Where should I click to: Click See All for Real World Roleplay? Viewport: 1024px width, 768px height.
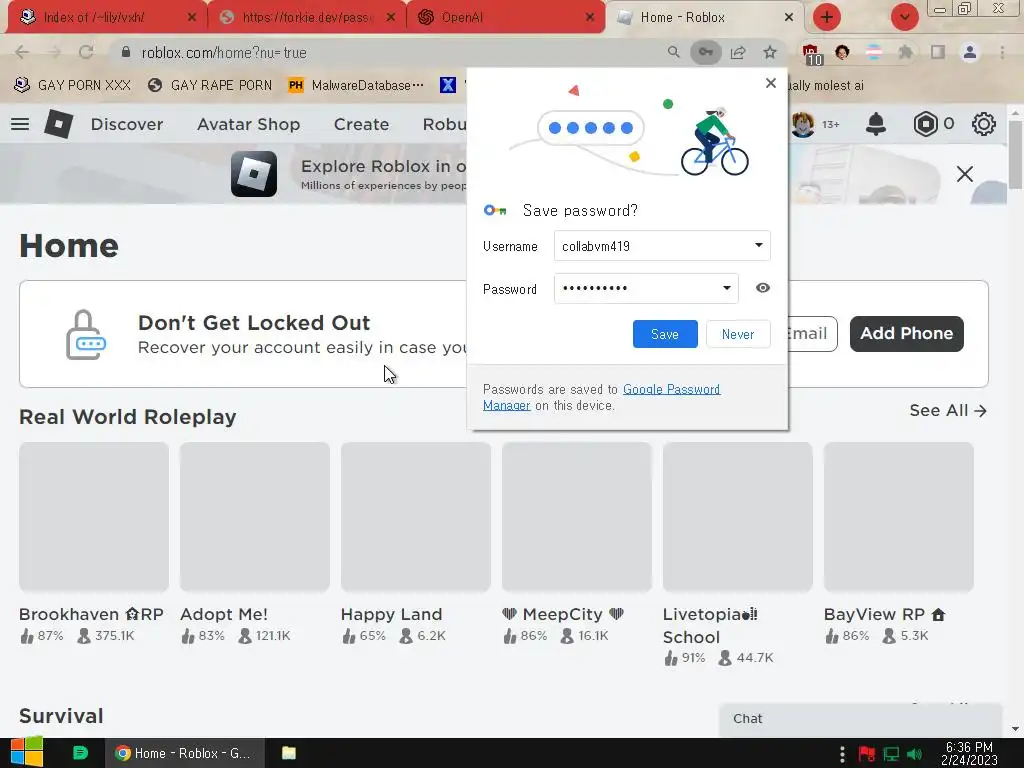pyautogui.click(x=948, y=410)
